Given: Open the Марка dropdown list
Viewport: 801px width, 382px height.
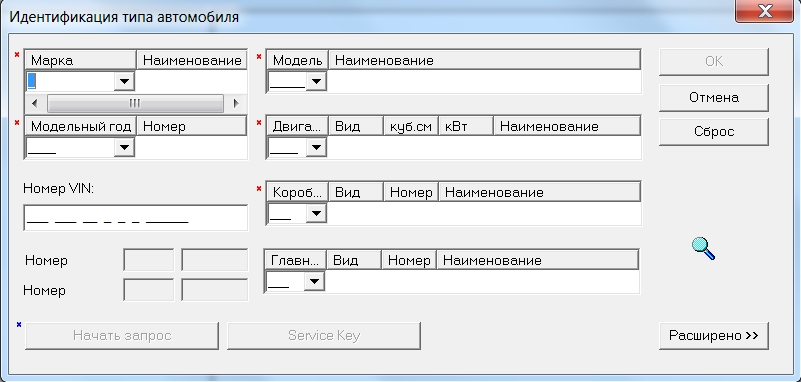Looking at the screenshot, I should coord(124,81).
